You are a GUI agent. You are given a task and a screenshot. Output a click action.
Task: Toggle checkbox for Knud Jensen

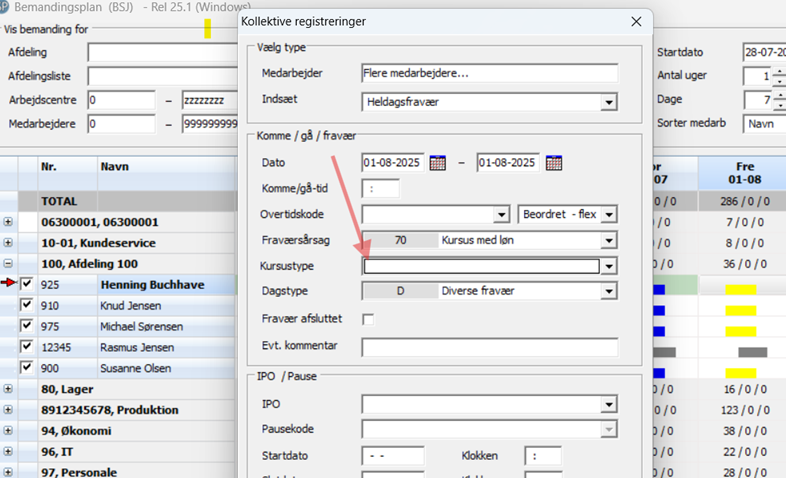pyautogui.click(x=27, y=306)
